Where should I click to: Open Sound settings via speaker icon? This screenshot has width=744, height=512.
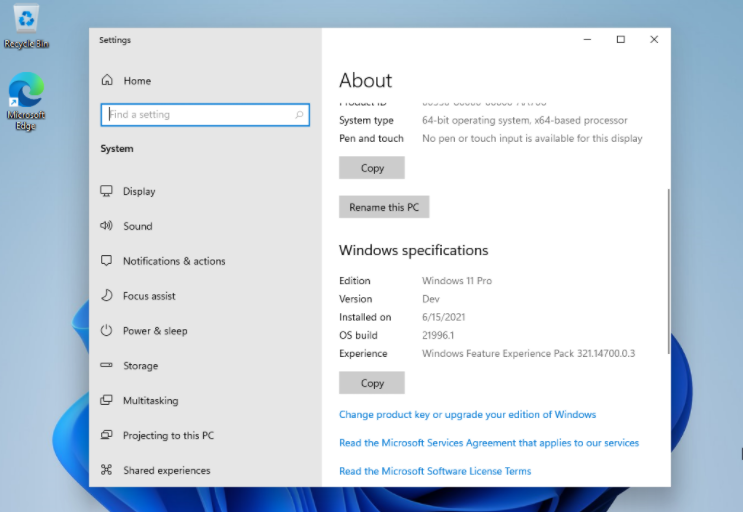tap(107, 226)
